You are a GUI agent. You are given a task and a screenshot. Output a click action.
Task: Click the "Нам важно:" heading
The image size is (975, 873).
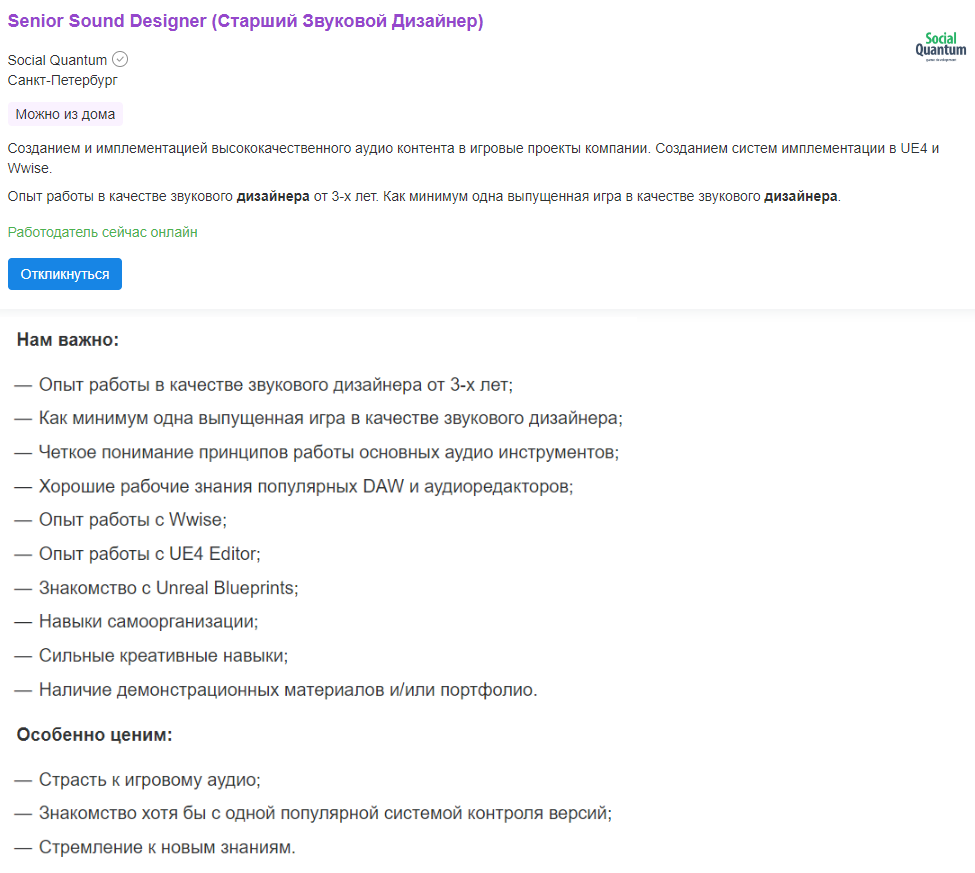pos(68,340)
